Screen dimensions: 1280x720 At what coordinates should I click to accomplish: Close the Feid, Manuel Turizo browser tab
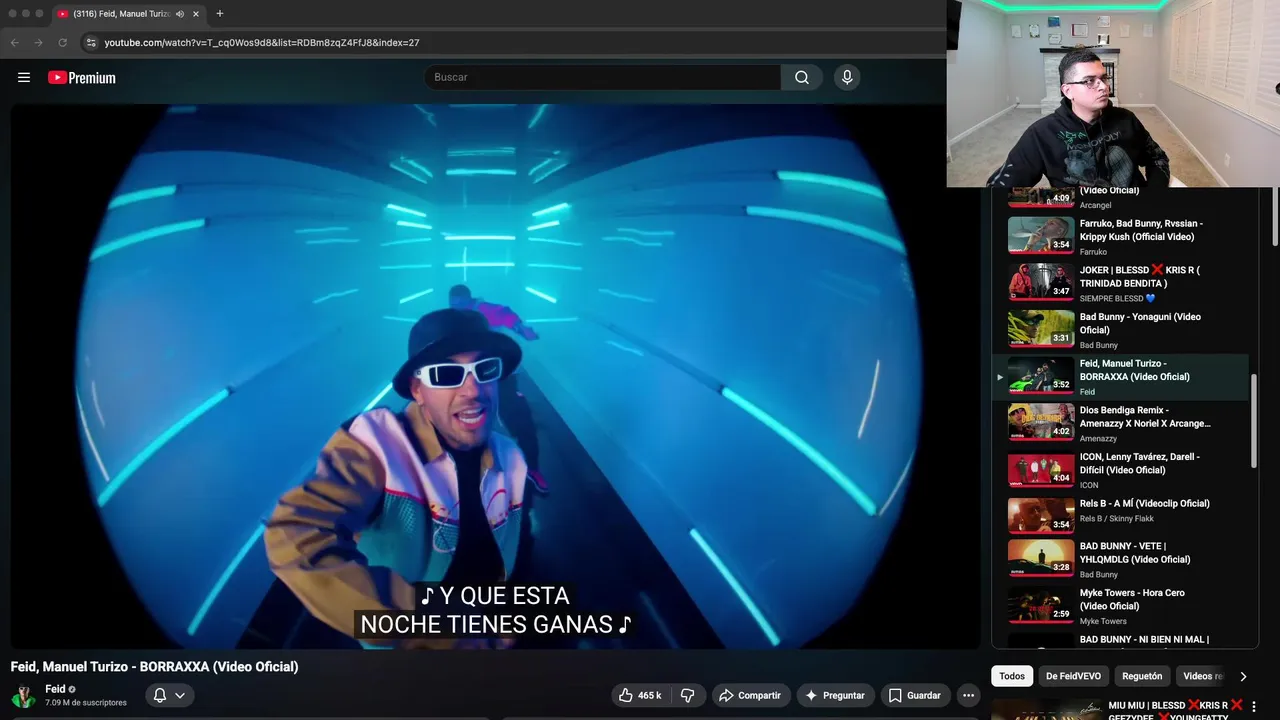point(196,14)
